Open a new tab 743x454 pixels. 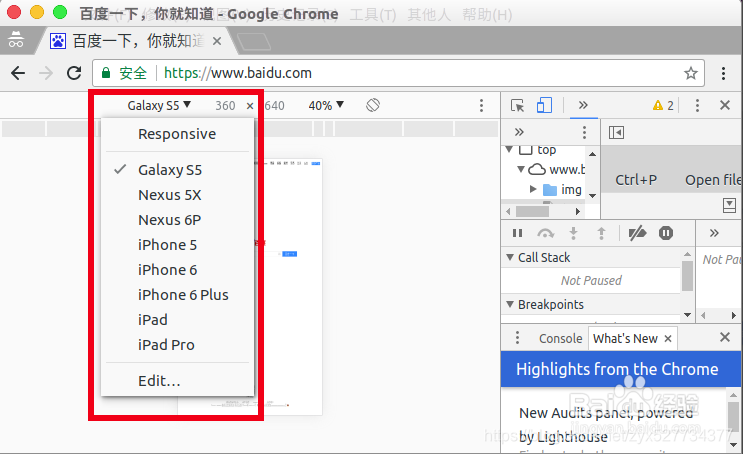tap(254, 42)
